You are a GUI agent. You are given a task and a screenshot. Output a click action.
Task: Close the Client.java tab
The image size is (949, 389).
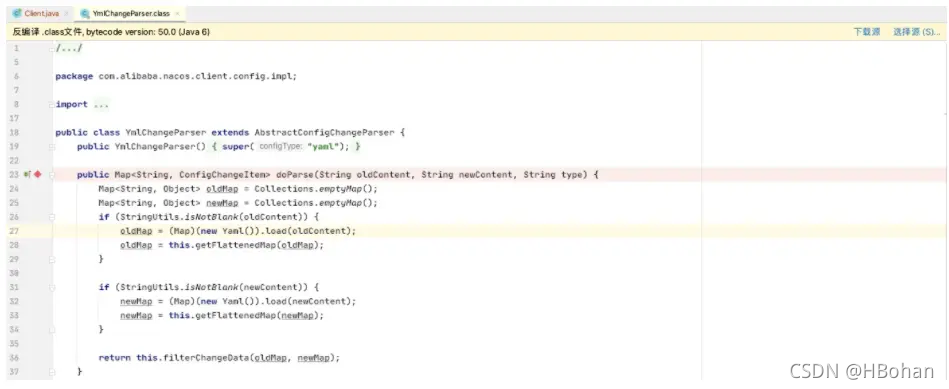click(66, 13)
